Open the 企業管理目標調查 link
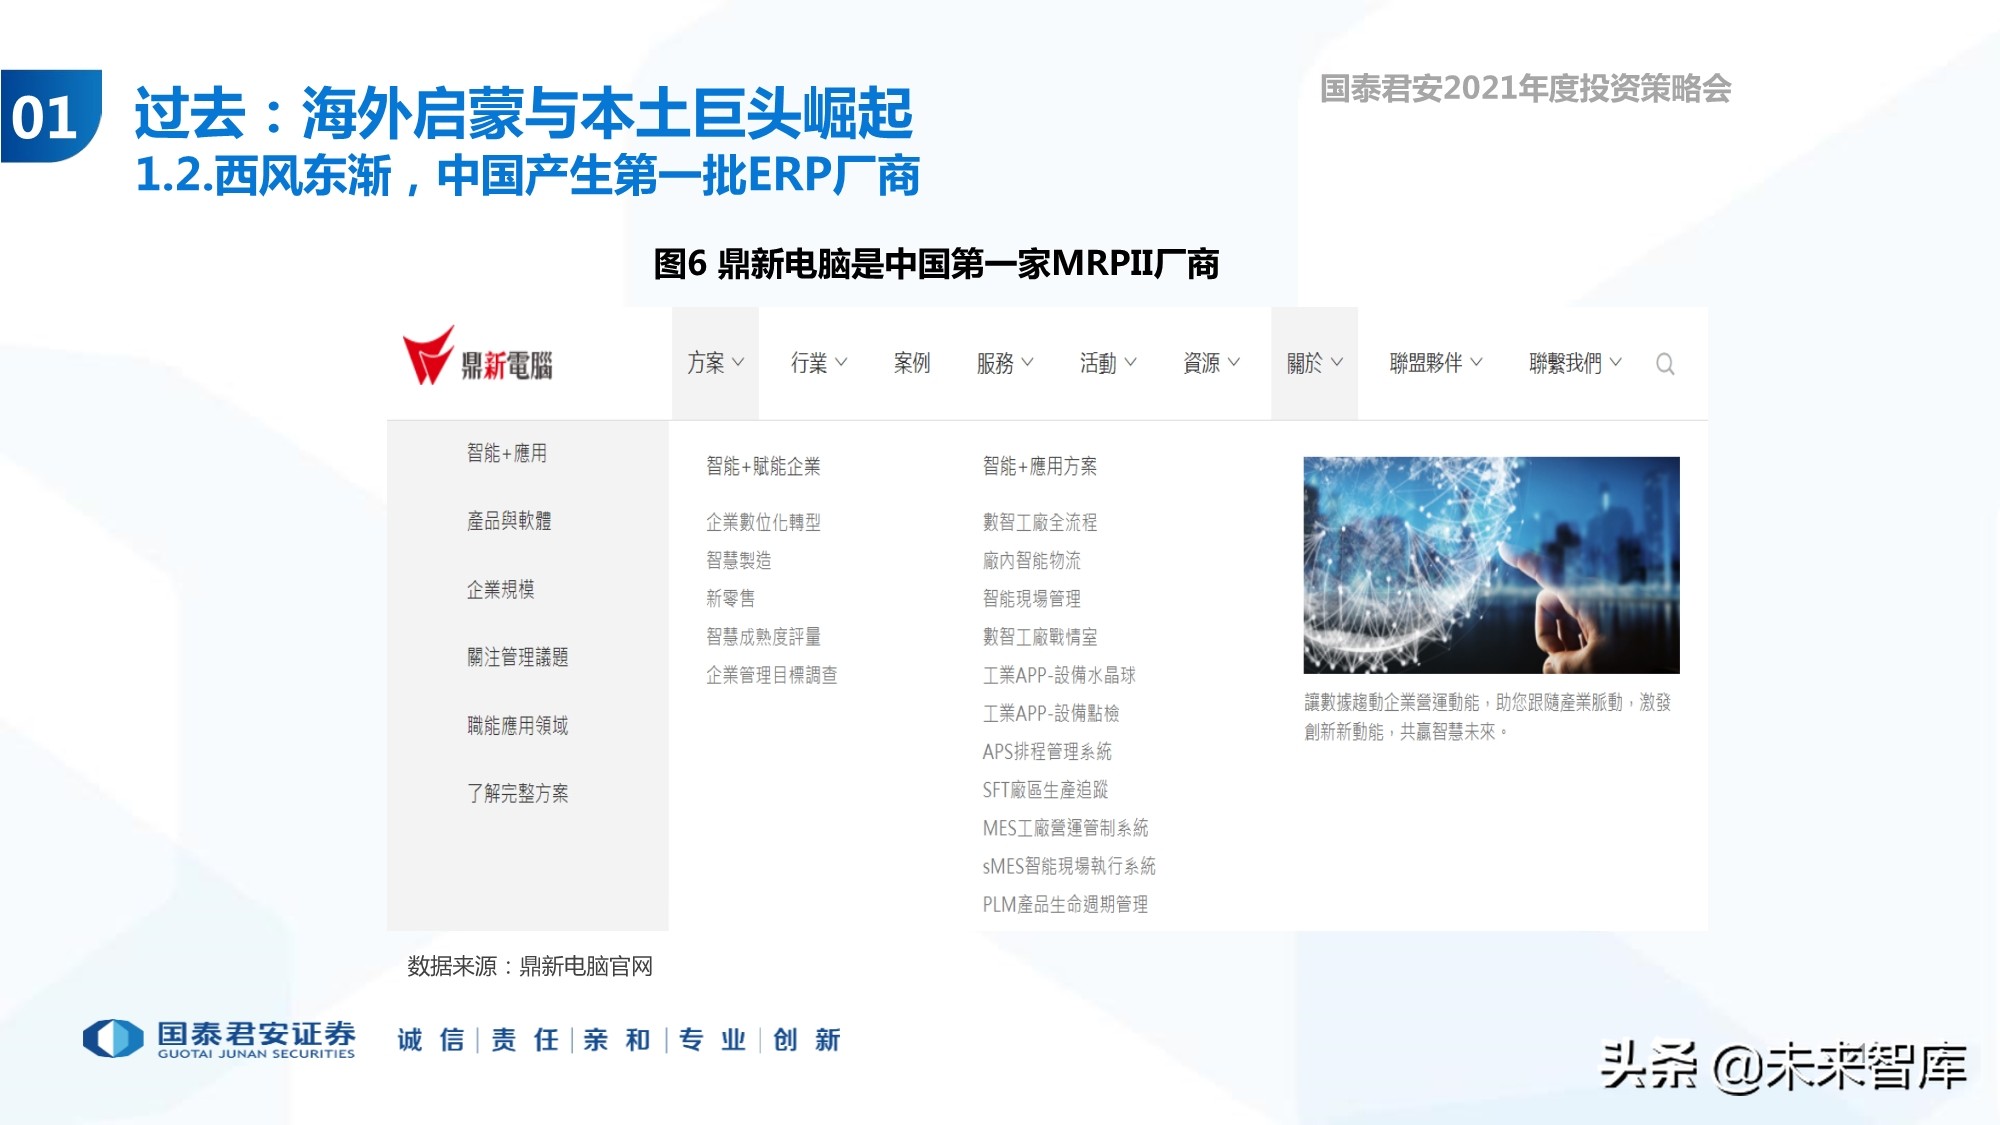Viewport: 2000px width, 1125px height. [771, 675]
